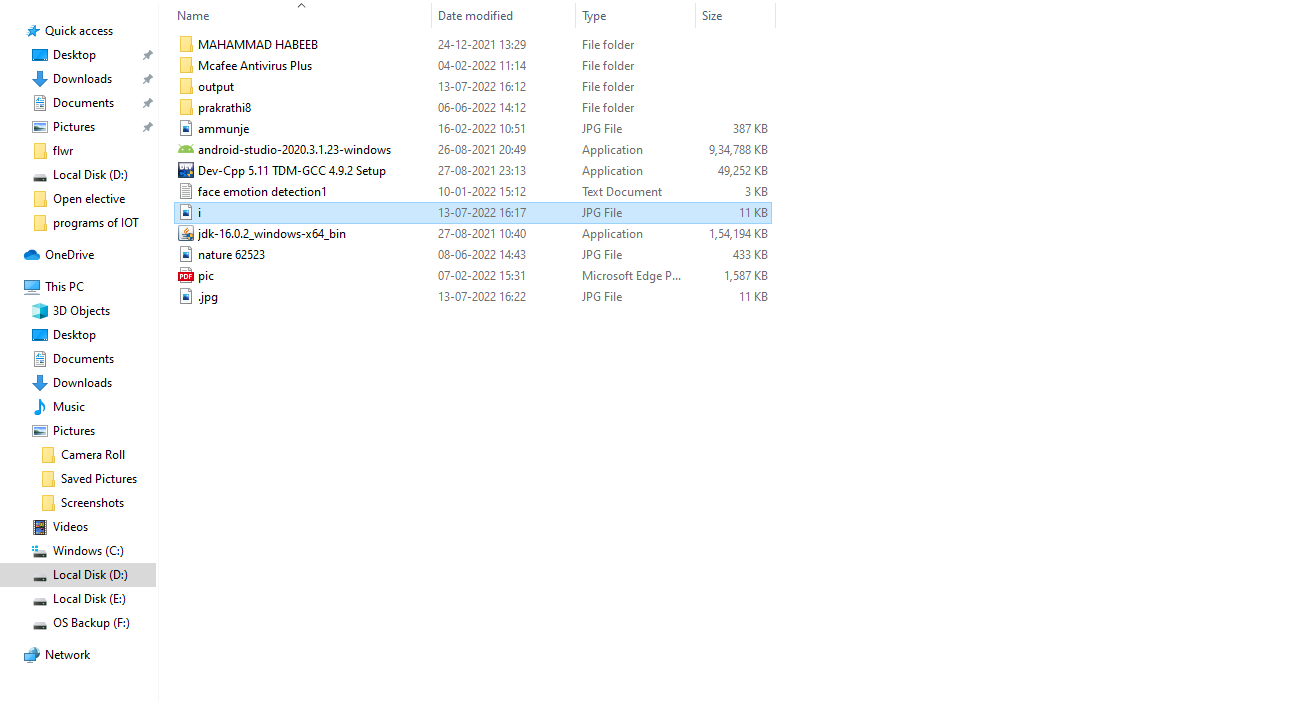Click the Videos filmstrip icon
1304x702 pixels.
pos(40,526)
